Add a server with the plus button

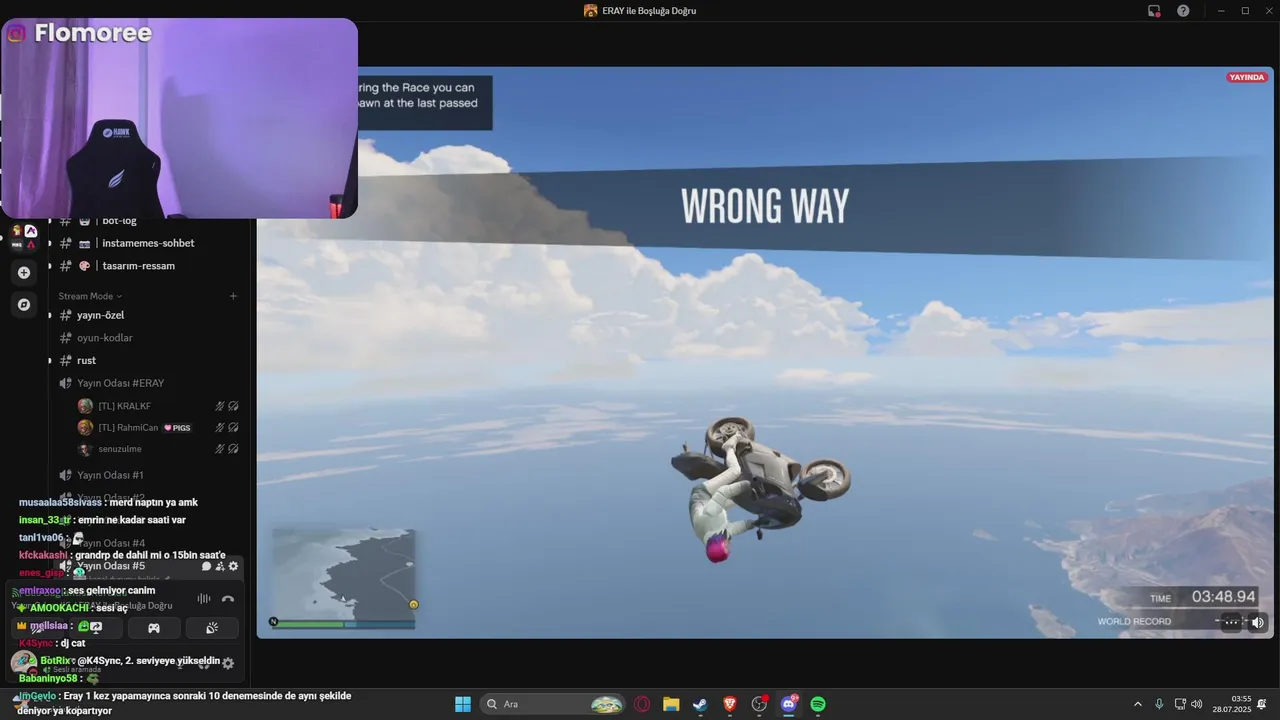24,272
